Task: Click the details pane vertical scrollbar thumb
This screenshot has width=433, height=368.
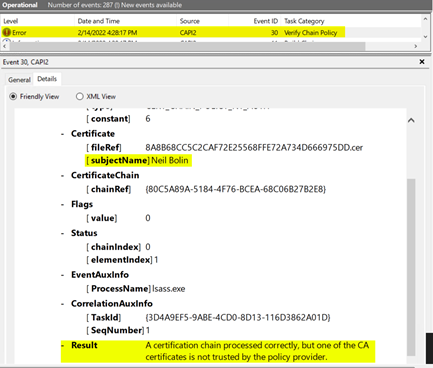Action: [411, 267]
